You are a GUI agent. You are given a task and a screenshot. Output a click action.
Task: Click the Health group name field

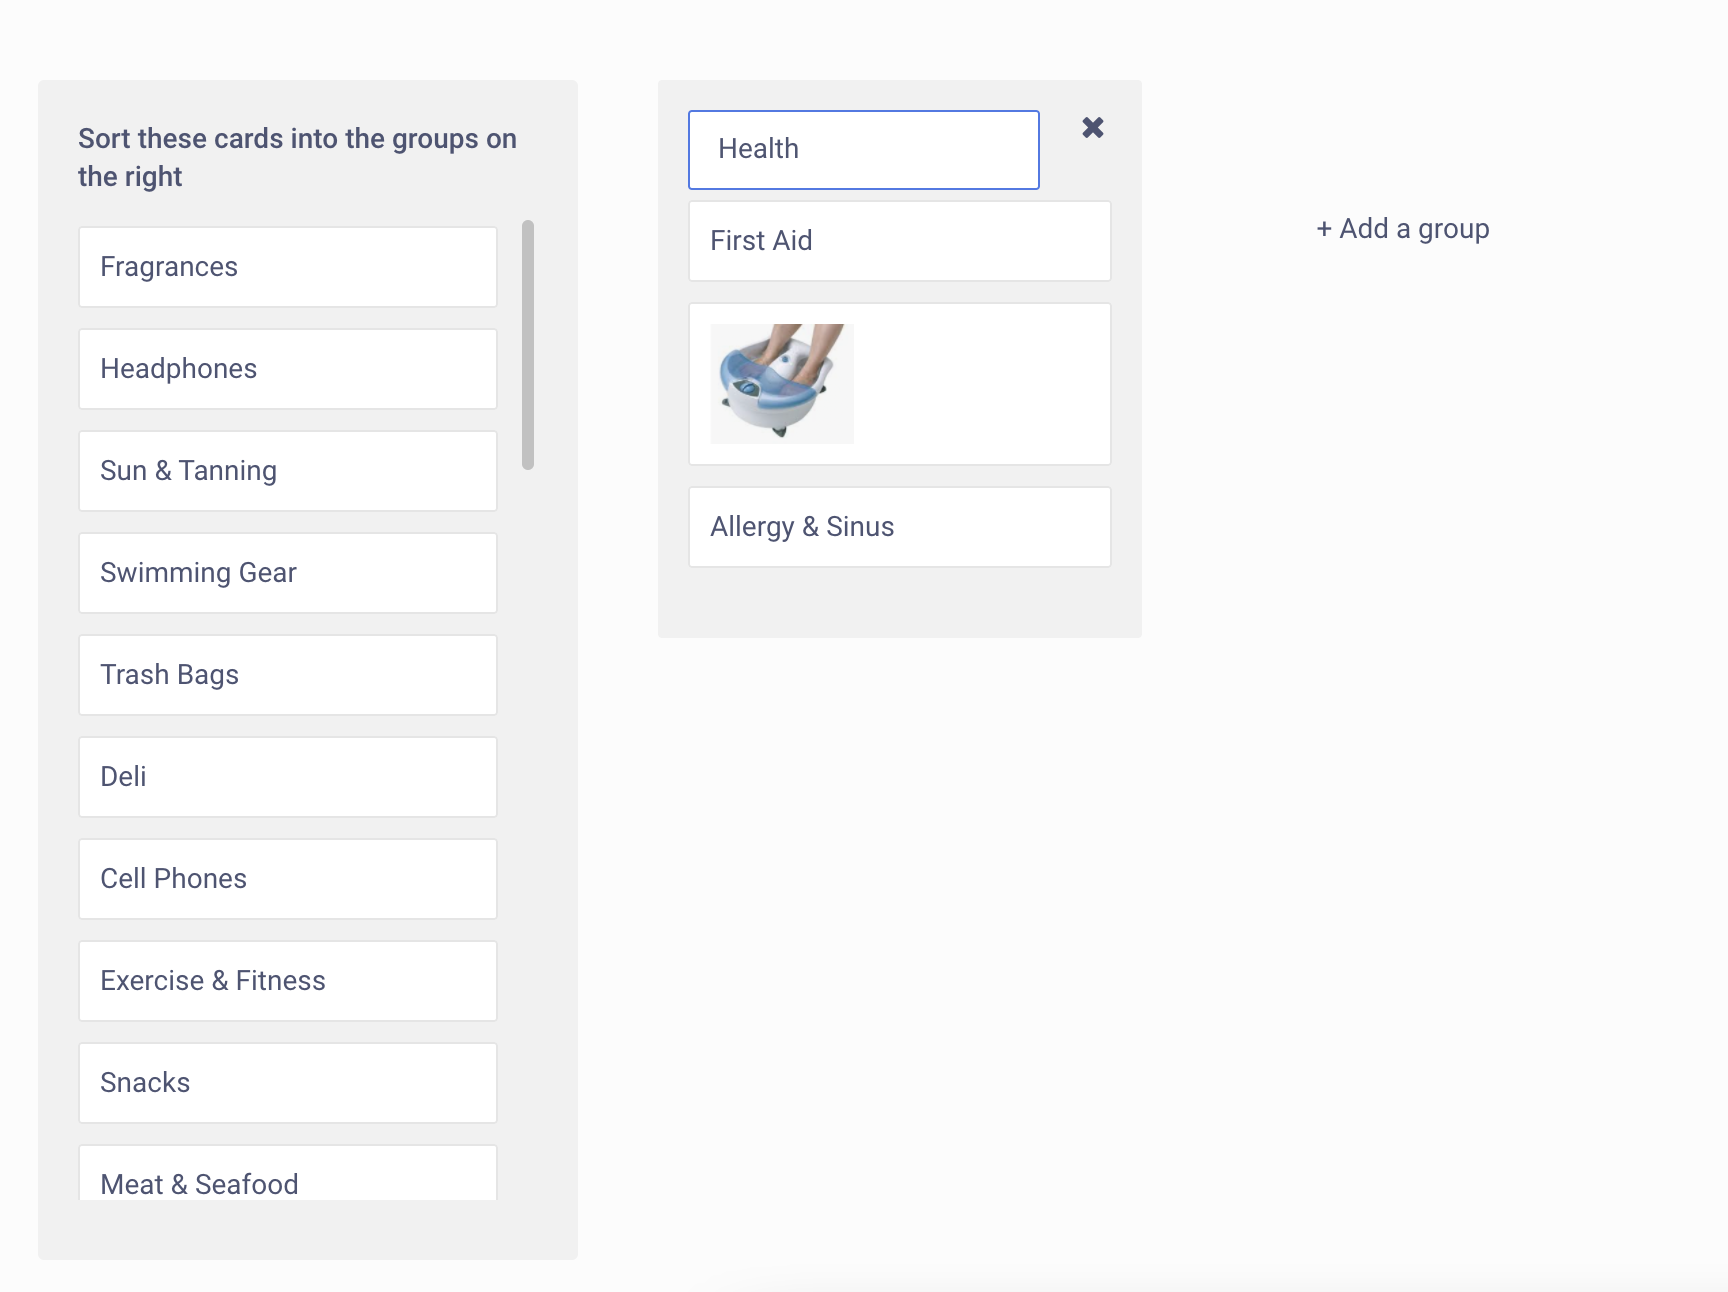[864, 150]
